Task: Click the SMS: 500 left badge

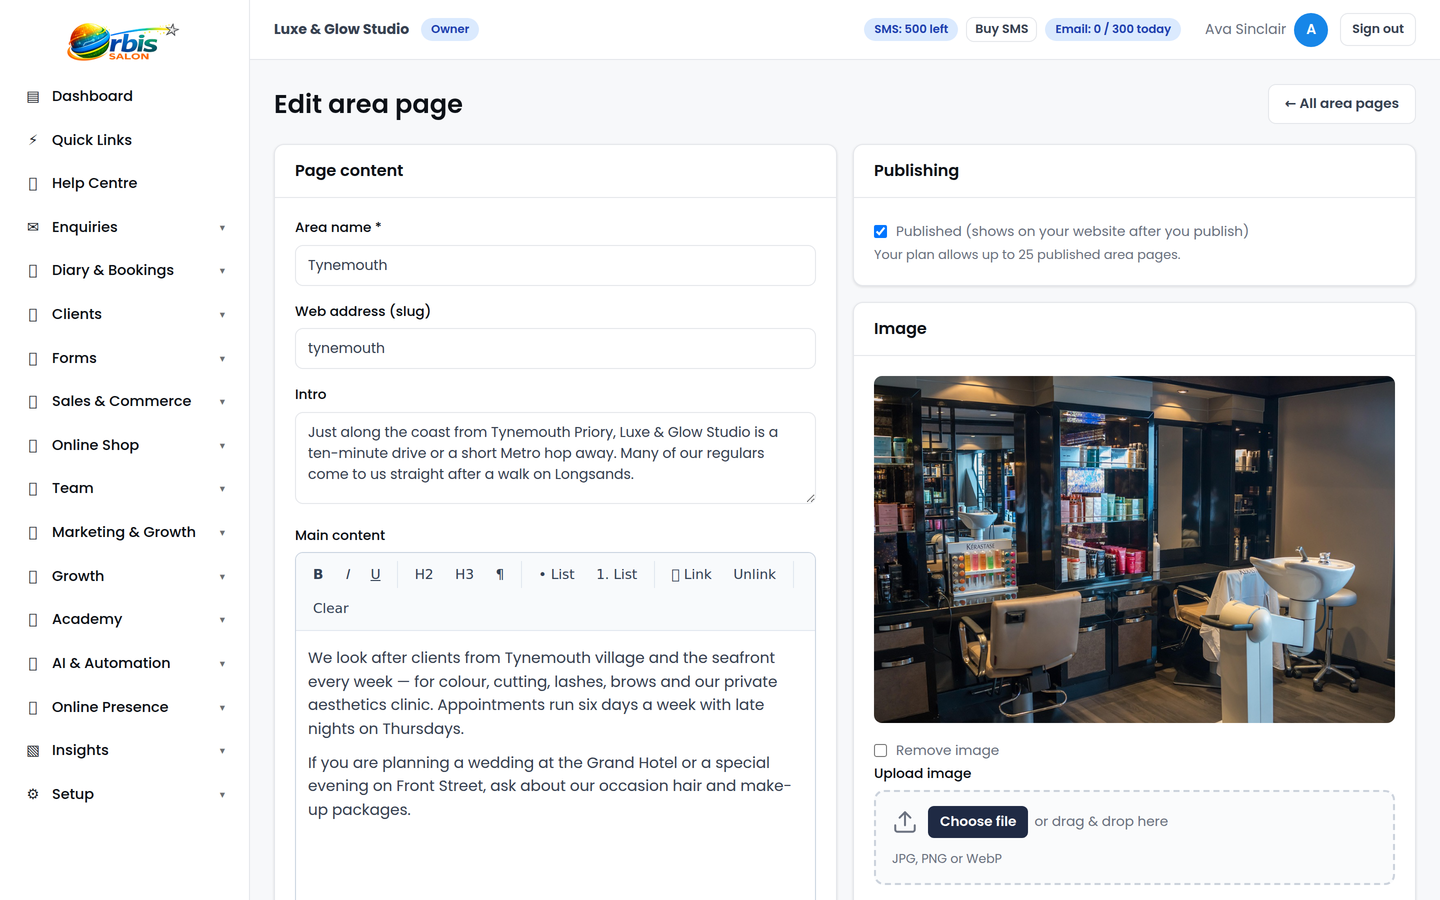Action: tap(911, 29)
